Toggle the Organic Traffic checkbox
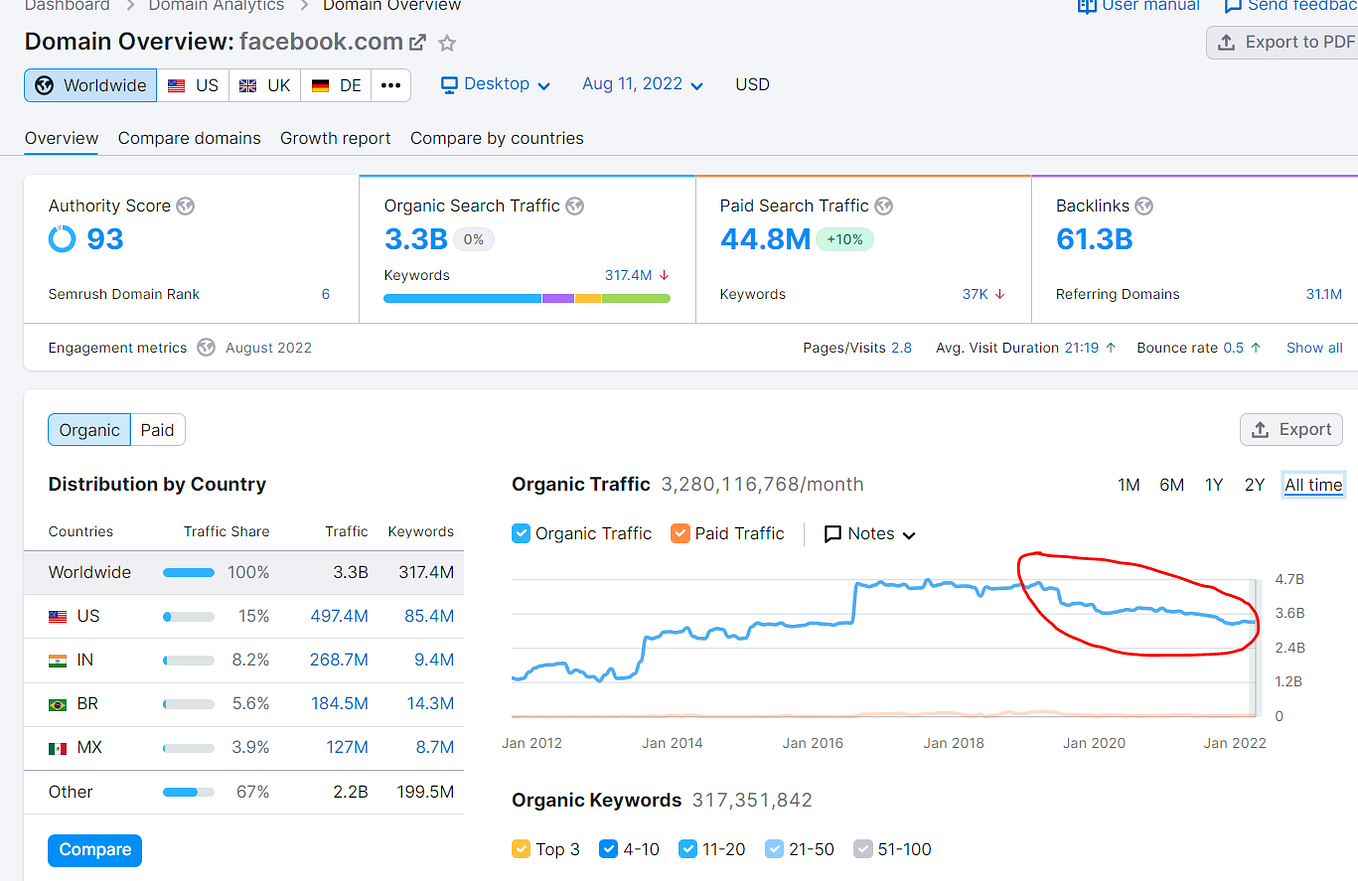This screenshot has height=881, width=1358. [521, 534]
